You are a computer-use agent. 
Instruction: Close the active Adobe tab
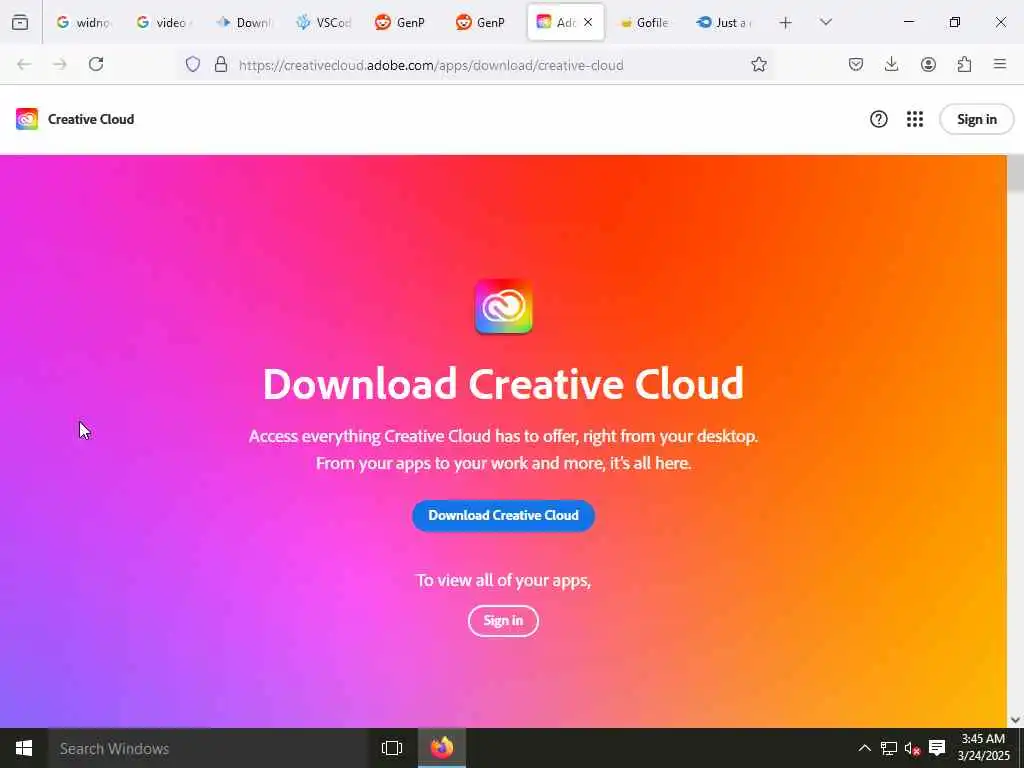(x=588, y=22)
